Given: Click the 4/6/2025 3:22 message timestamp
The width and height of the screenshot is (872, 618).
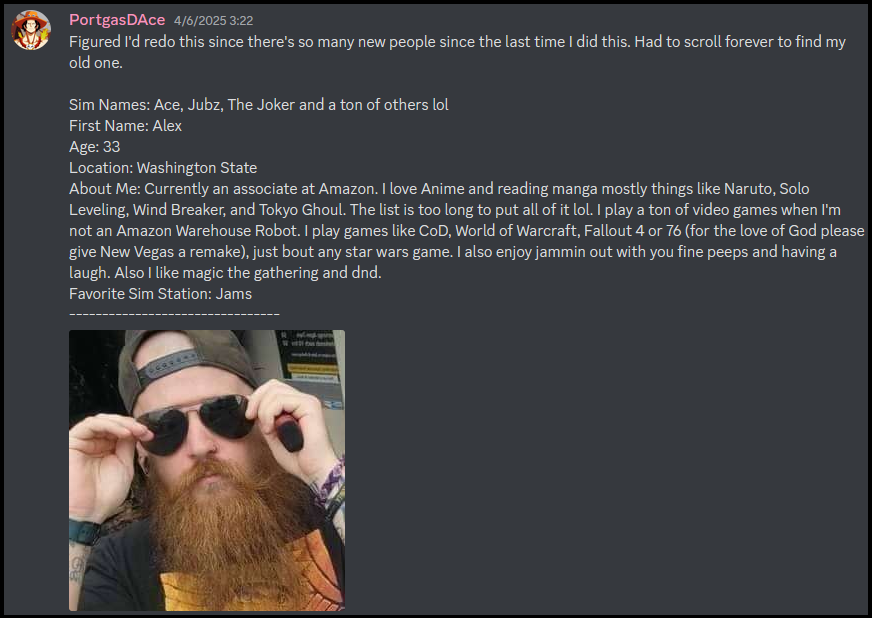Looking at the screenshot, I should pyautogui.click(x=214, y=21).
